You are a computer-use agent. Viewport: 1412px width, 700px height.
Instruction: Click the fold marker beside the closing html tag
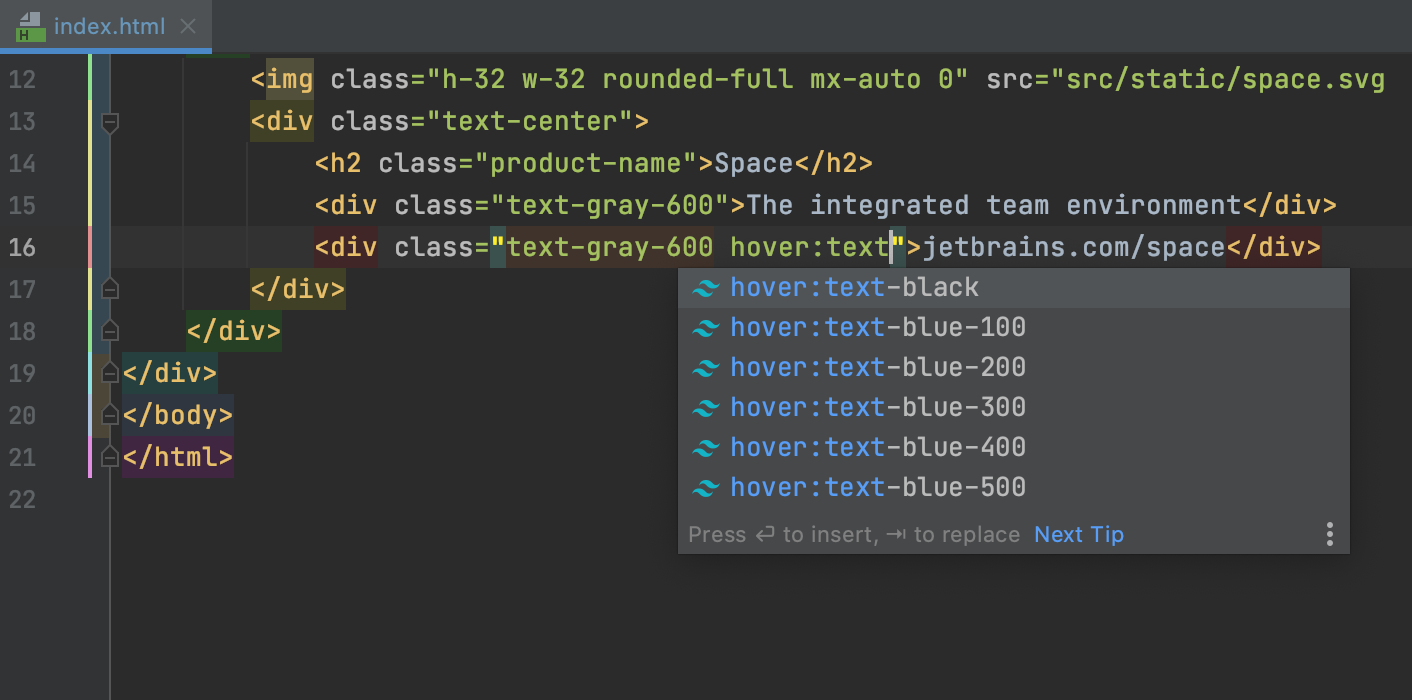110,456
